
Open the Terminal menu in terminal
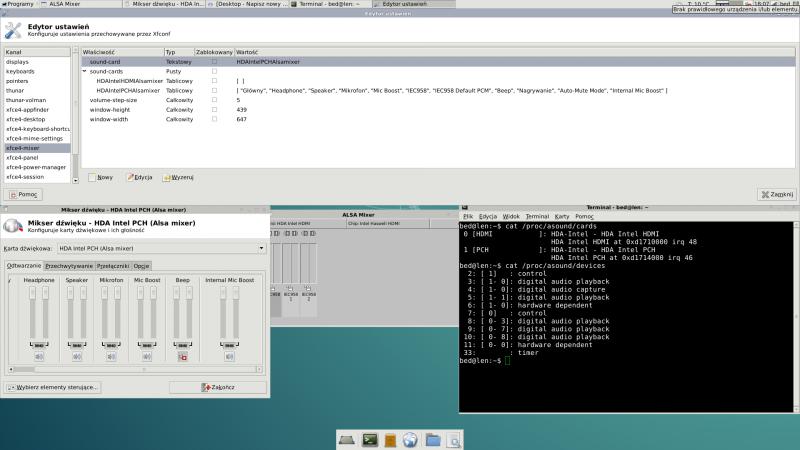pyautogui.click(x=537, y=216)
